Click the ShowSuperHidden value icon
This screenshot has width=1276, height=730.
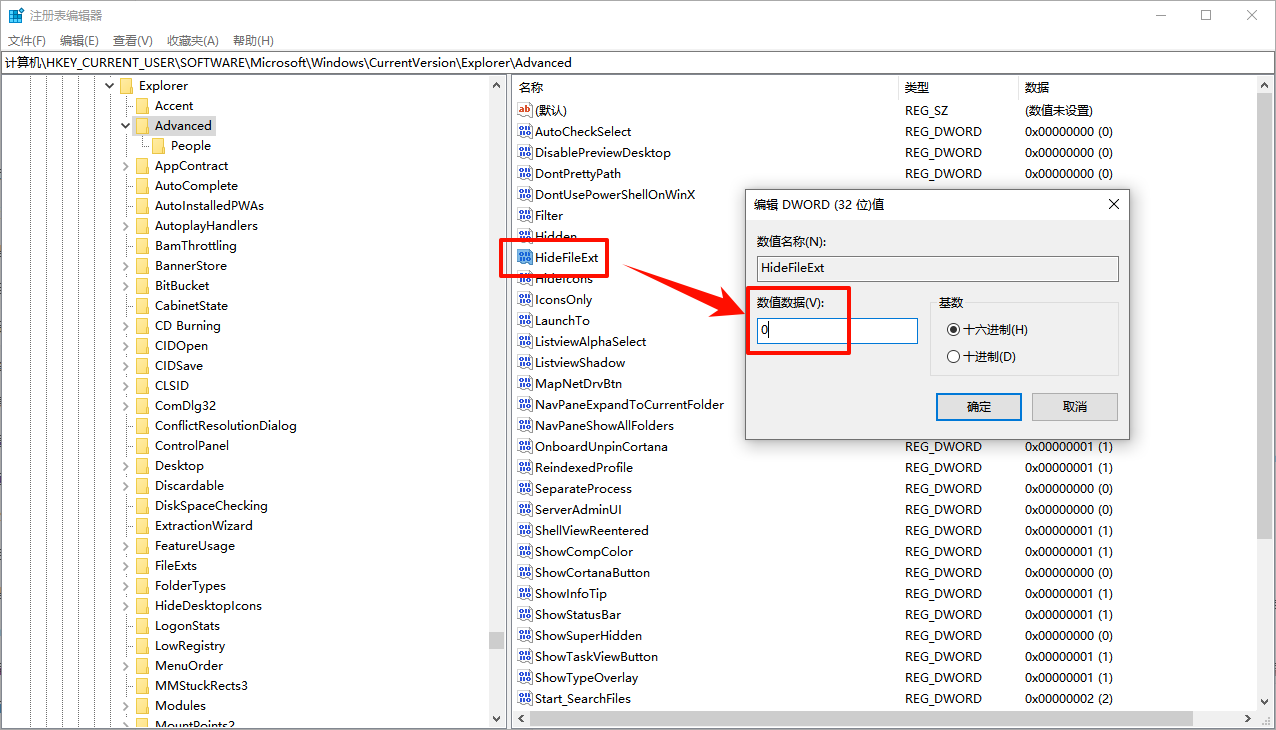click(x=525, y=635)
